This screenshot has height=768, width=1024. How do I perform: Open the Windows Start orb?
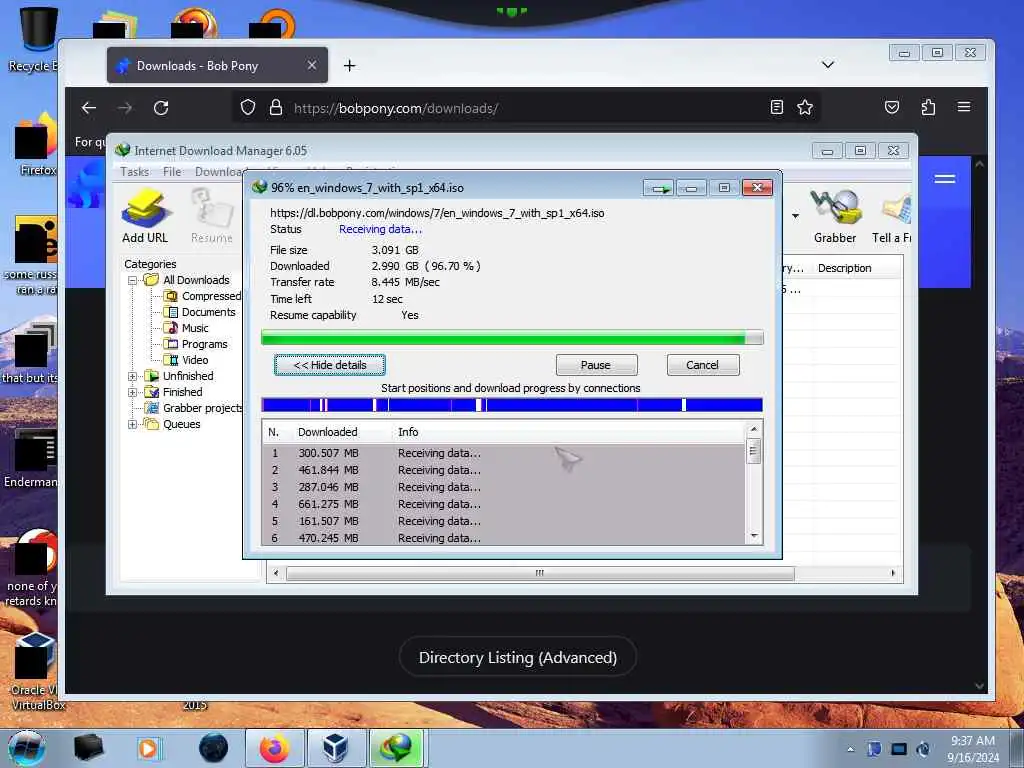point(26,748)
